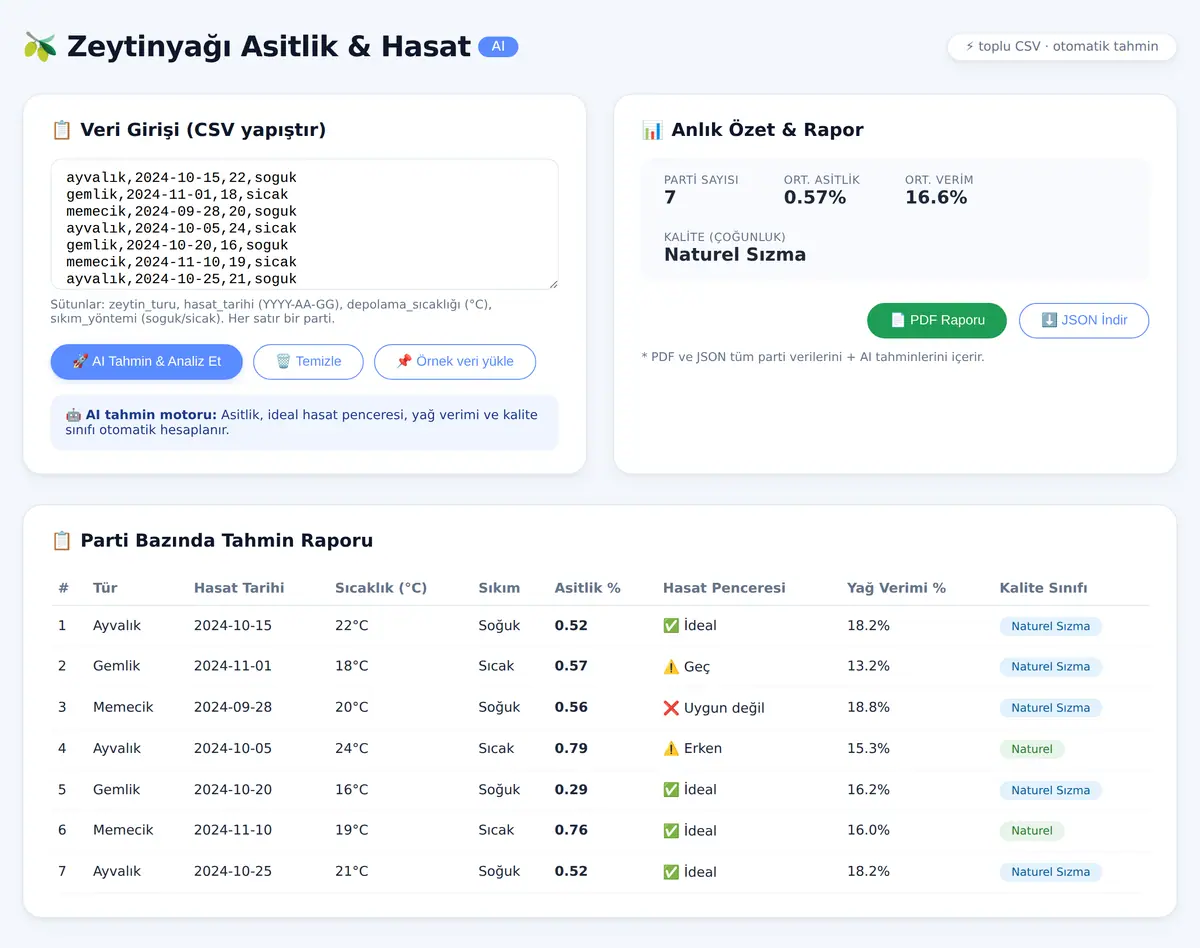Click Naturel Sızma badge in row 2
1200x948 pixels.
1051,667
